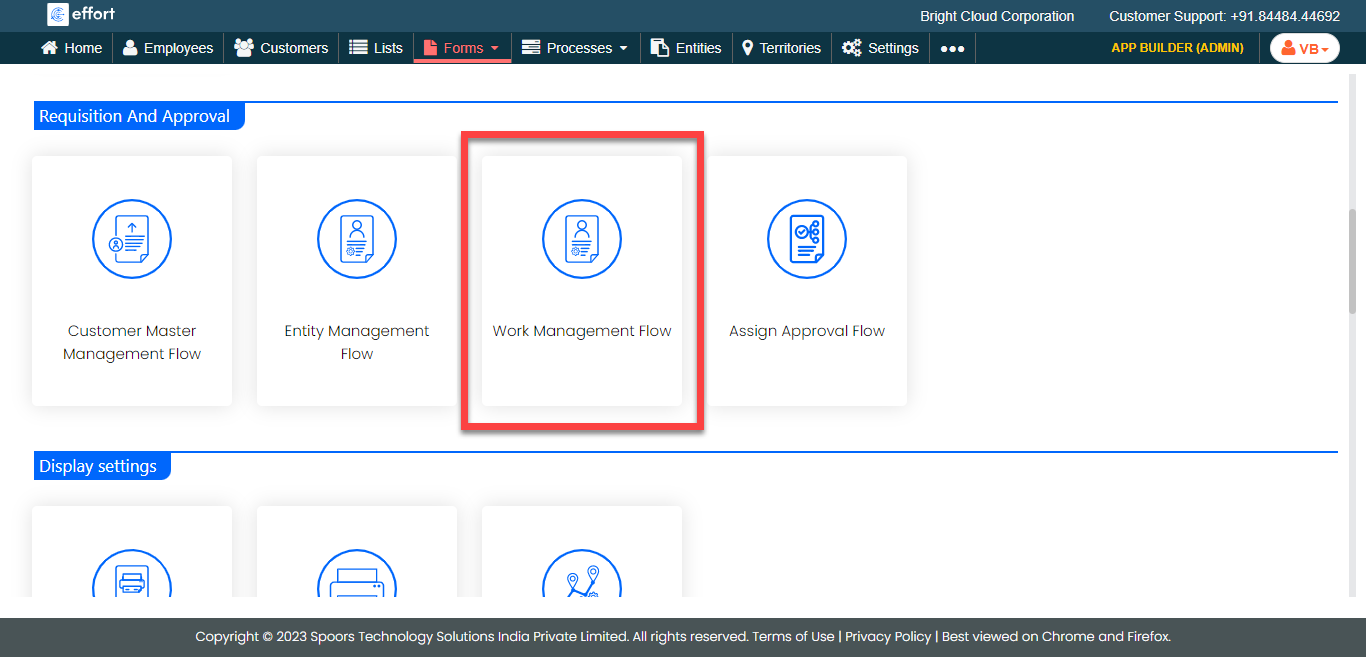Select the Work Management Flow icon
Image resolution: width=1366 pixels, height=657 pixels.
pos(582,240)
